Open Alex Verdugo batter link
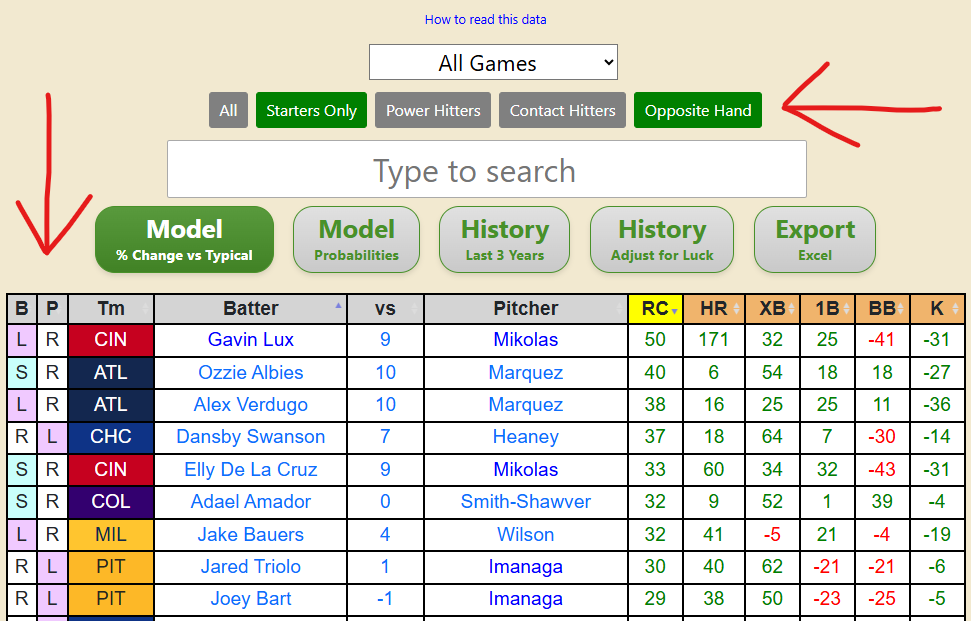 tap(251, 405)
